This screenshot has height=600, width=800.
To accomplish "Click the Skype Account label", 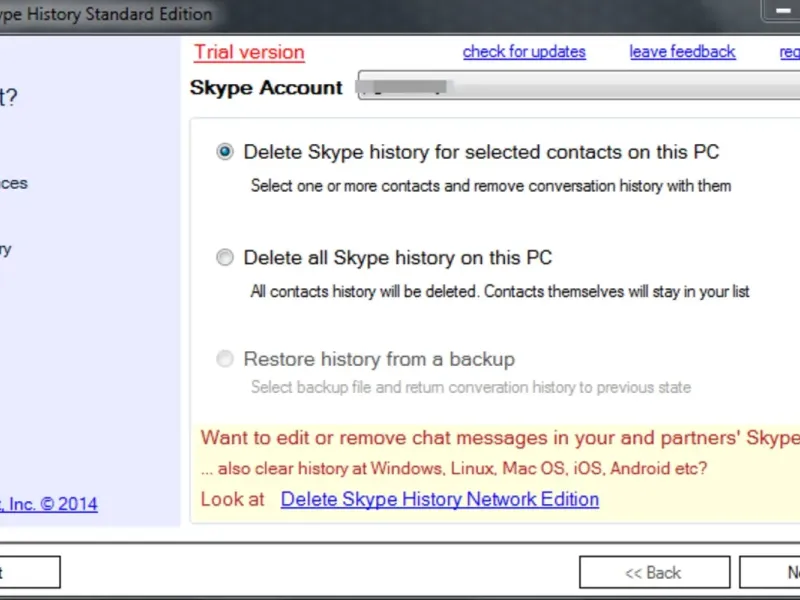I will coord(266,87).
